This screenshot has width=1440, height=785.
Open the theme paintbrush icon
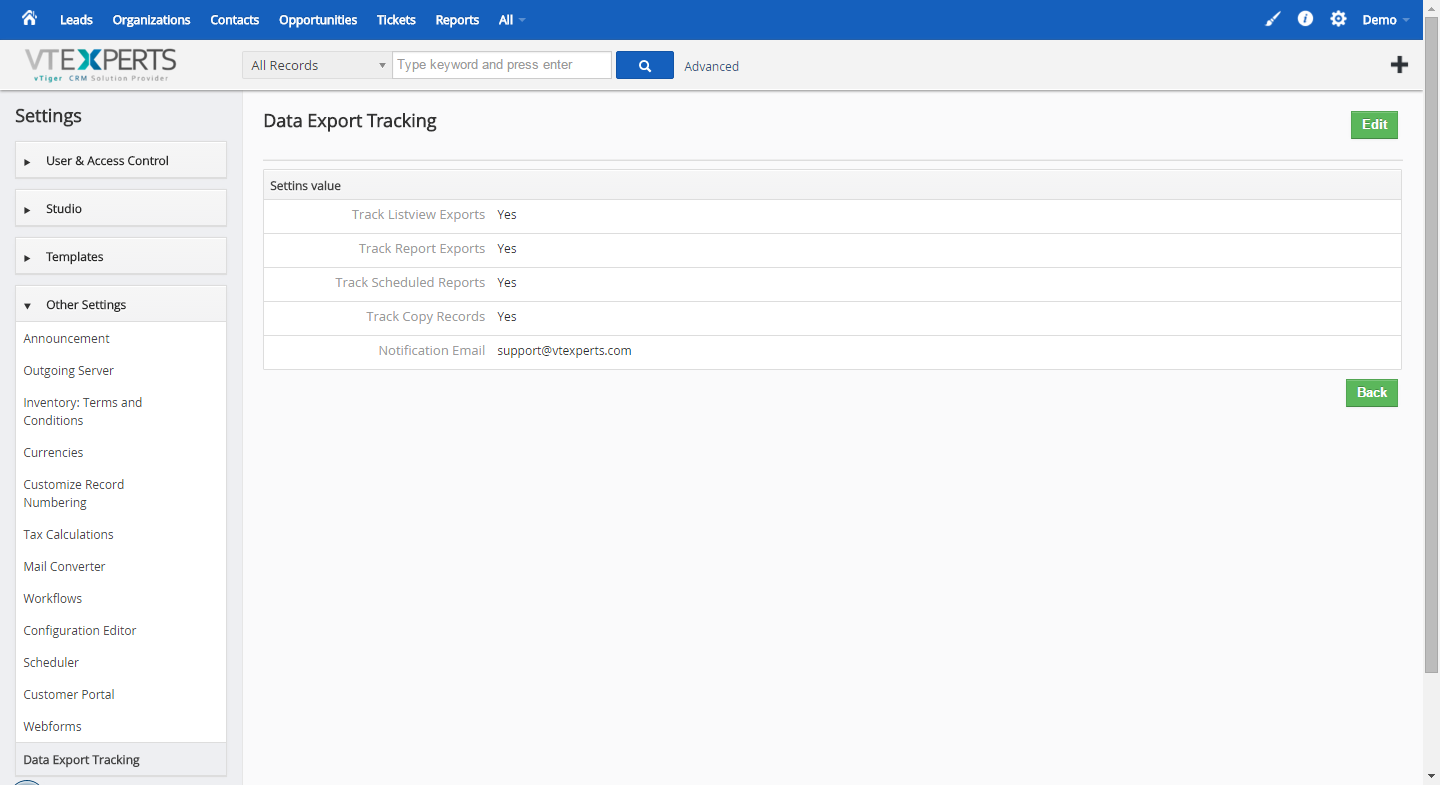(1273, 19)
